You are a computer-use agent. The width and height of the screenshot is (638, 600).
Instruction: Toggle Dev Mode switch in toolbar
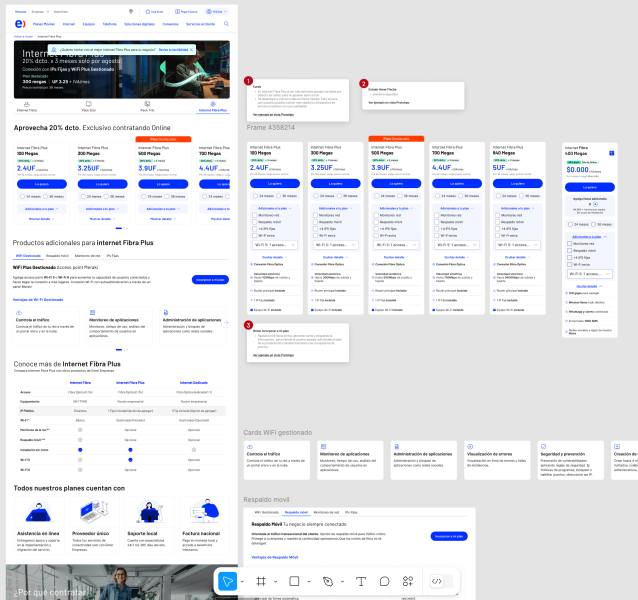pos(441,581)
